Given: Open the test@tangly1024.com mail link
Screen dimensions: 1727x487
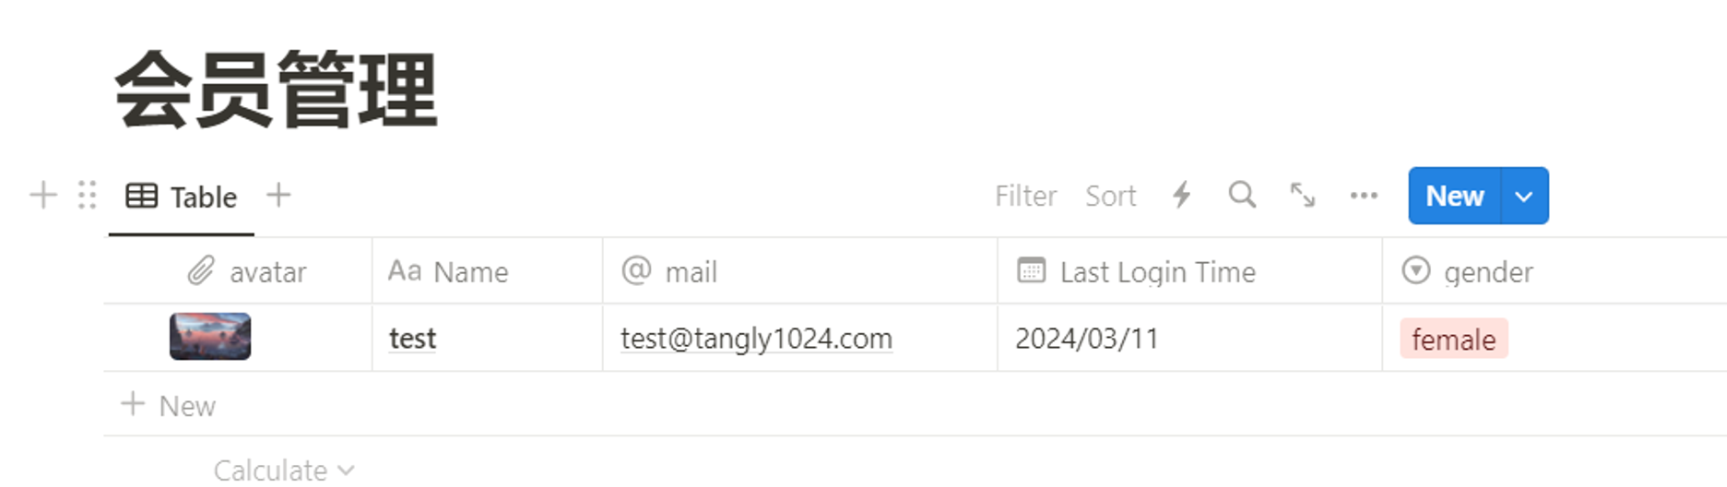Looking at the screenshot, I should pos(756,339).
